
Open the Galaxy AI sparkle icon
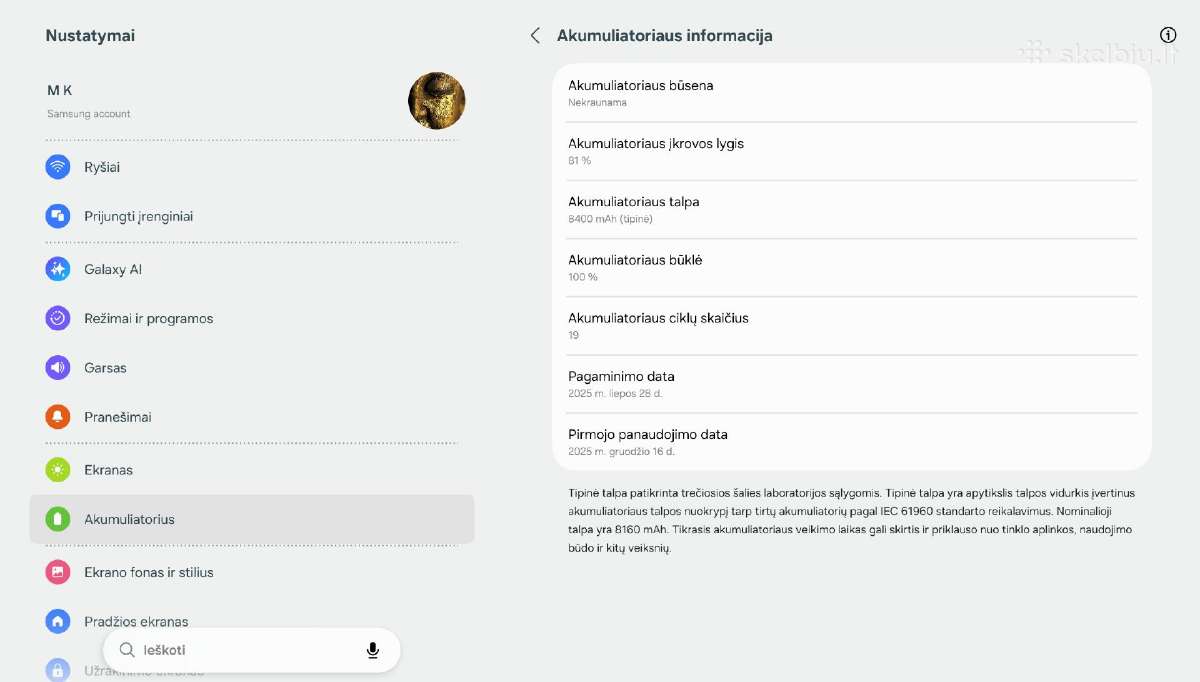pos(58,269)
